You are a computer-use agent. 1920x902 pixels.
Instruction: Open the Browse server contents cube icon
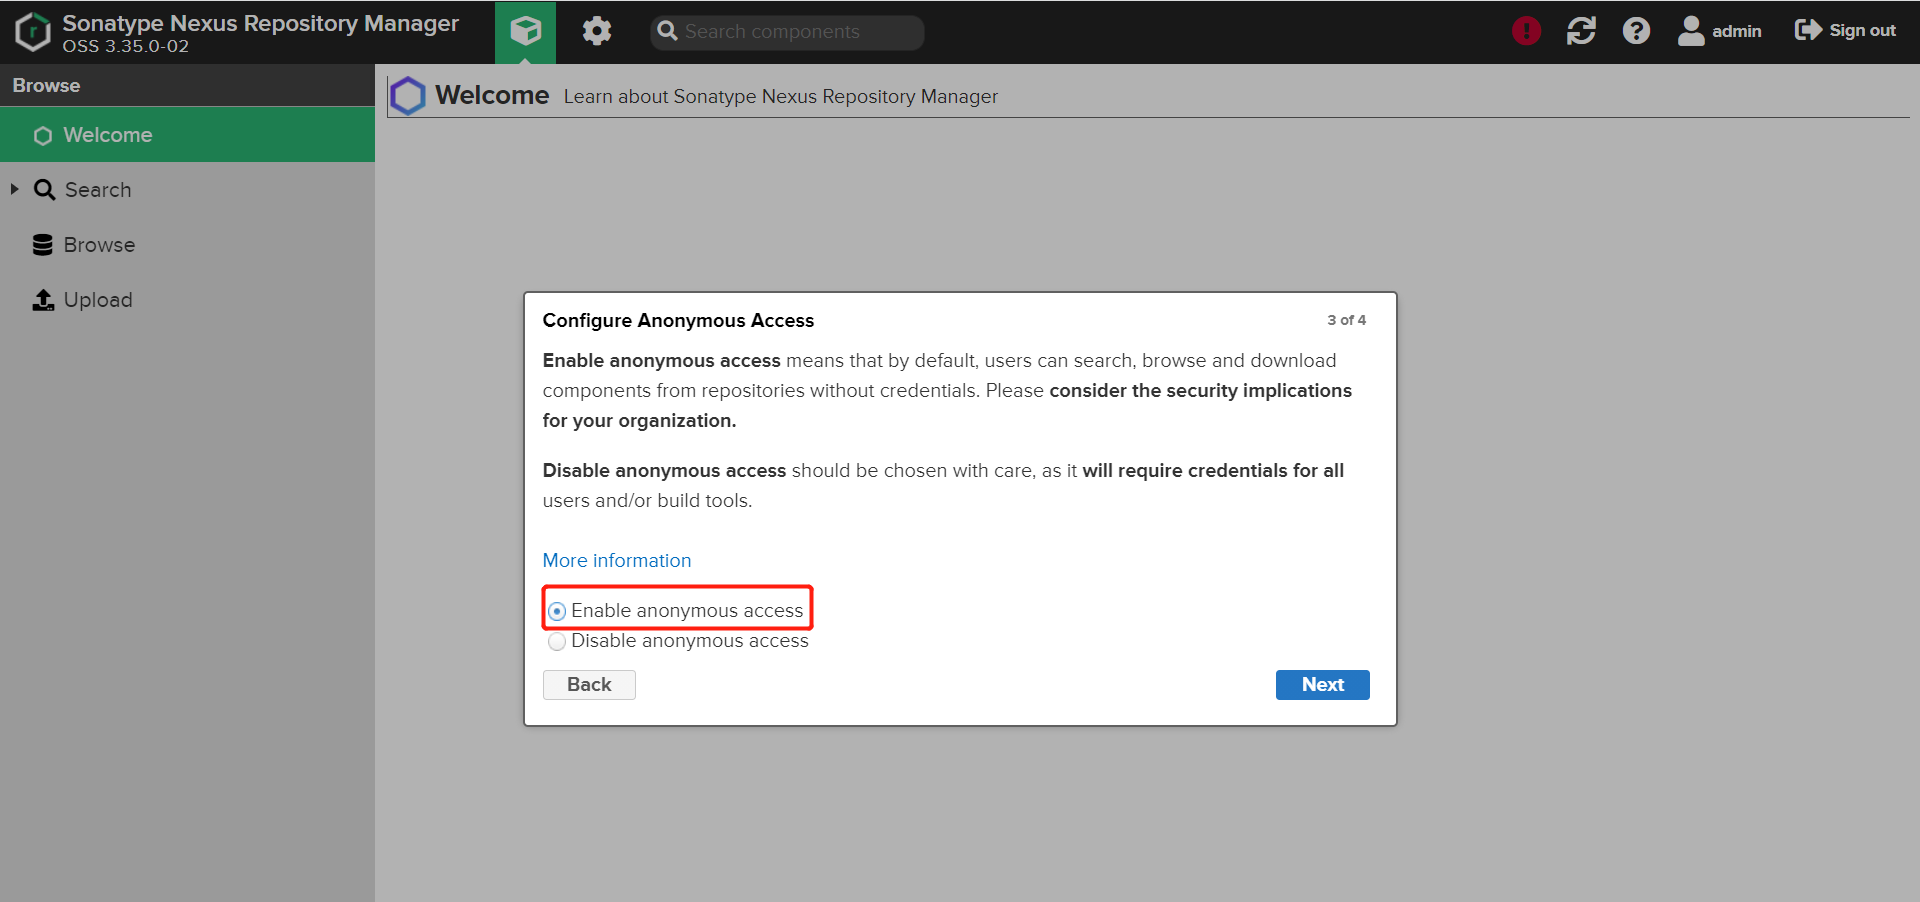pos(525,32)
